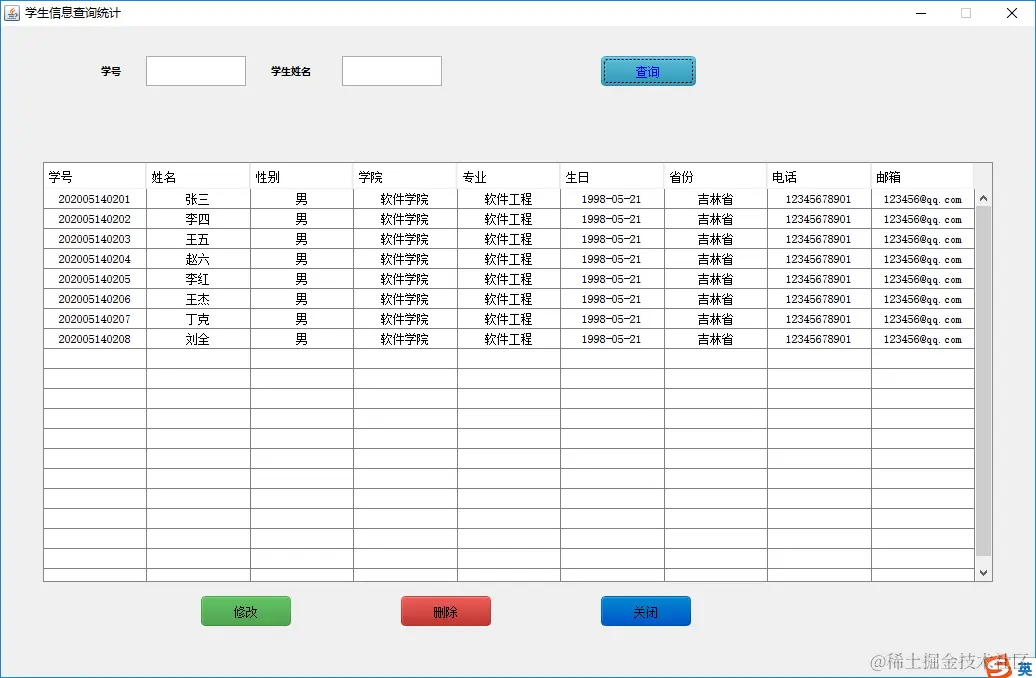Click 软件学院 cell in 刘全's row
The image size is (1036, 678).
pyautogui.click(x=405, y=339)
